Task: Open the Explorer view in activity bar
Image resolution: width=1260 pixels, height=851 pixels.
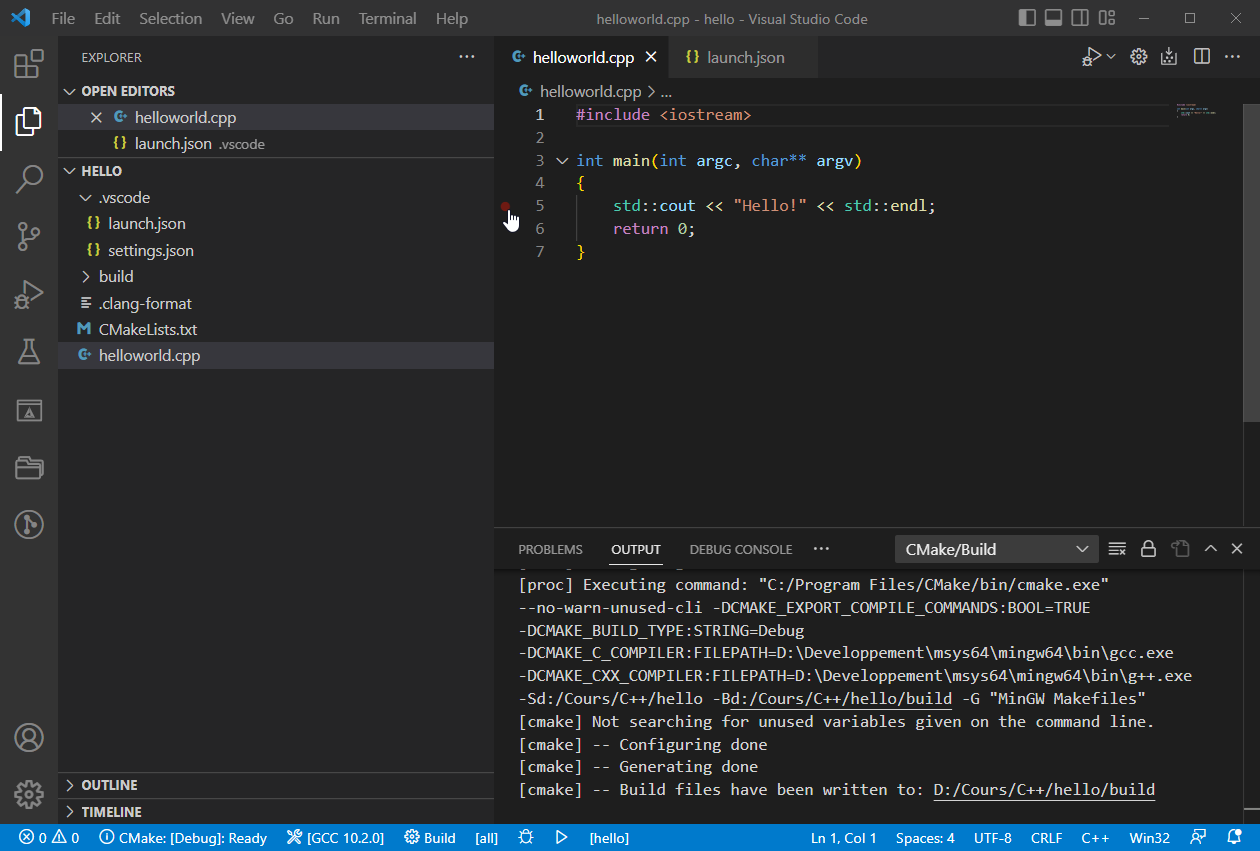Action: (28, 122)
